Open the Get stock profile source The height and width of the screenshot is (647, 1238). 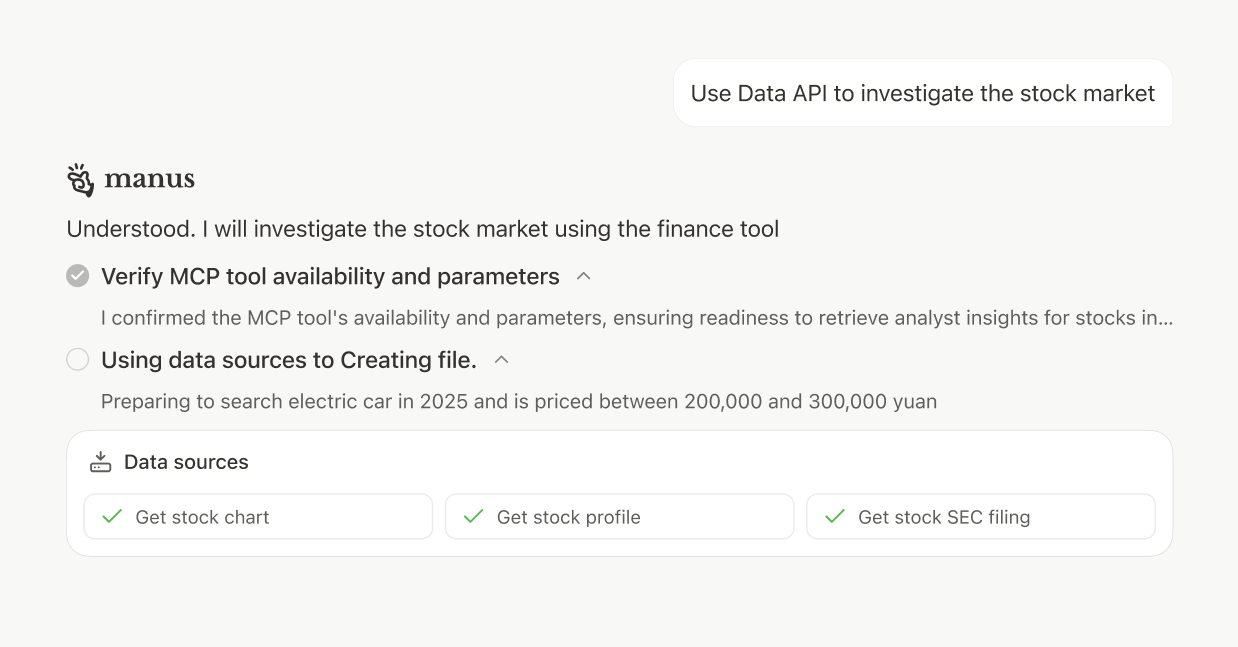click(x=618, y=516)
